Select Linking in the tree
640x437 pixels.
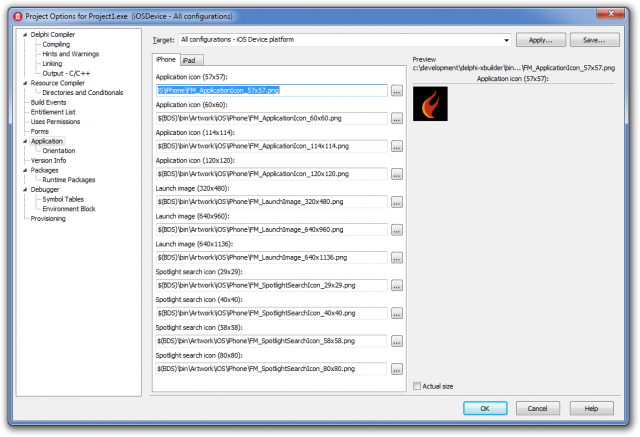tap(52, 64)
